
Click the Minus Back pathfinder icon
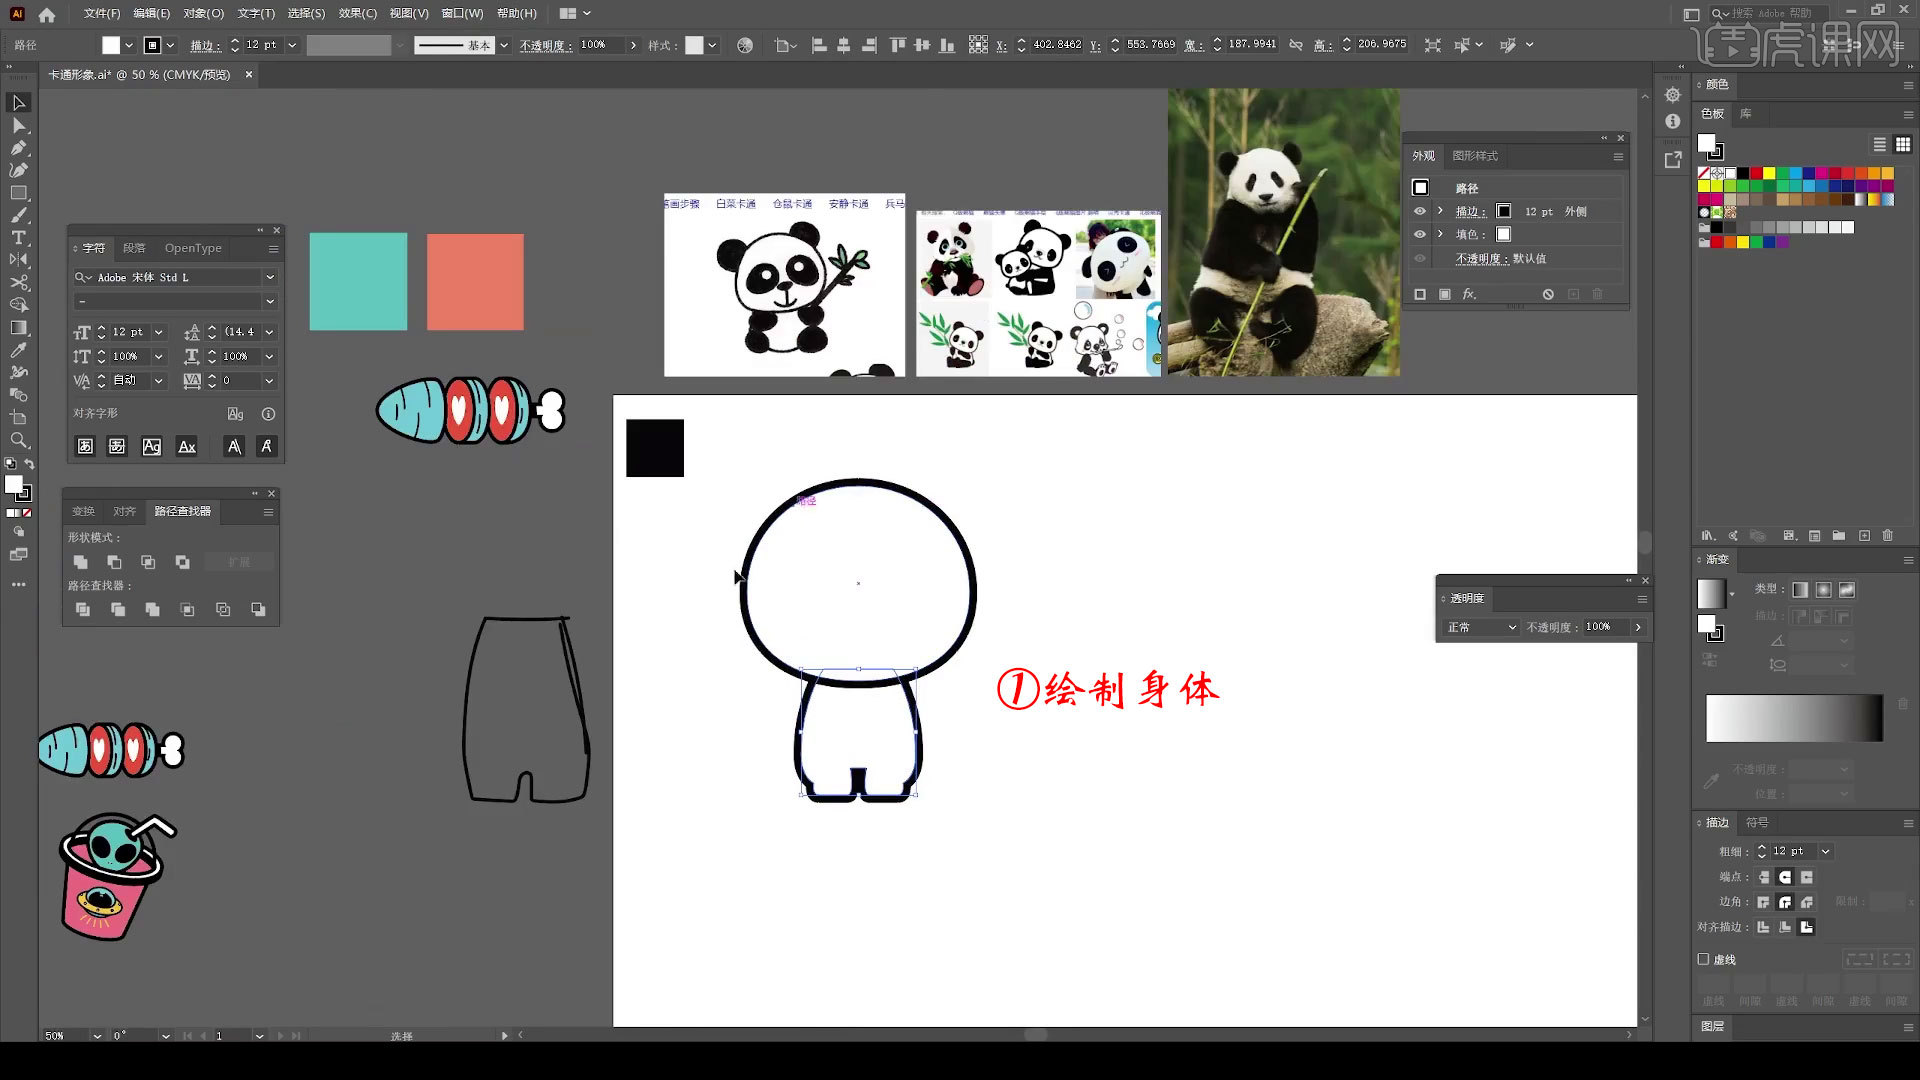[x=258, y=610]
